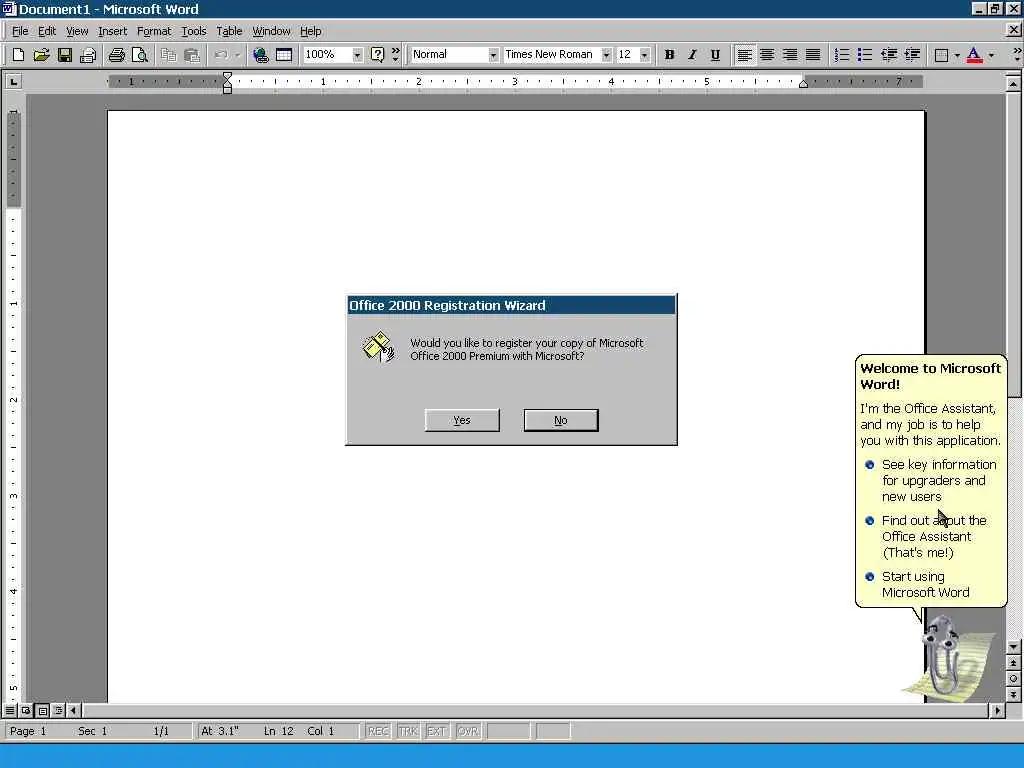Click the Open folder icon
Screen dimensions: 1024x768
pyautogui.click(x=41, y=55)
